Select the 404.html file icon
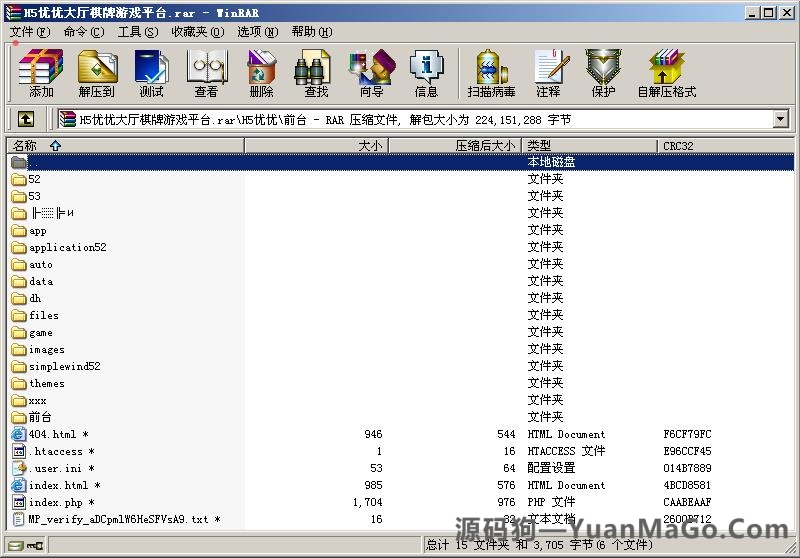800x558 pixels. [18, 434]
